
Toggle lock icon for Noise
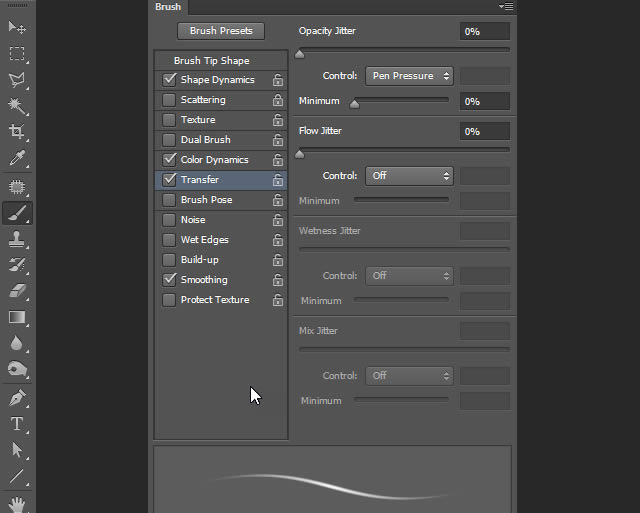click(x=278, y=220)
